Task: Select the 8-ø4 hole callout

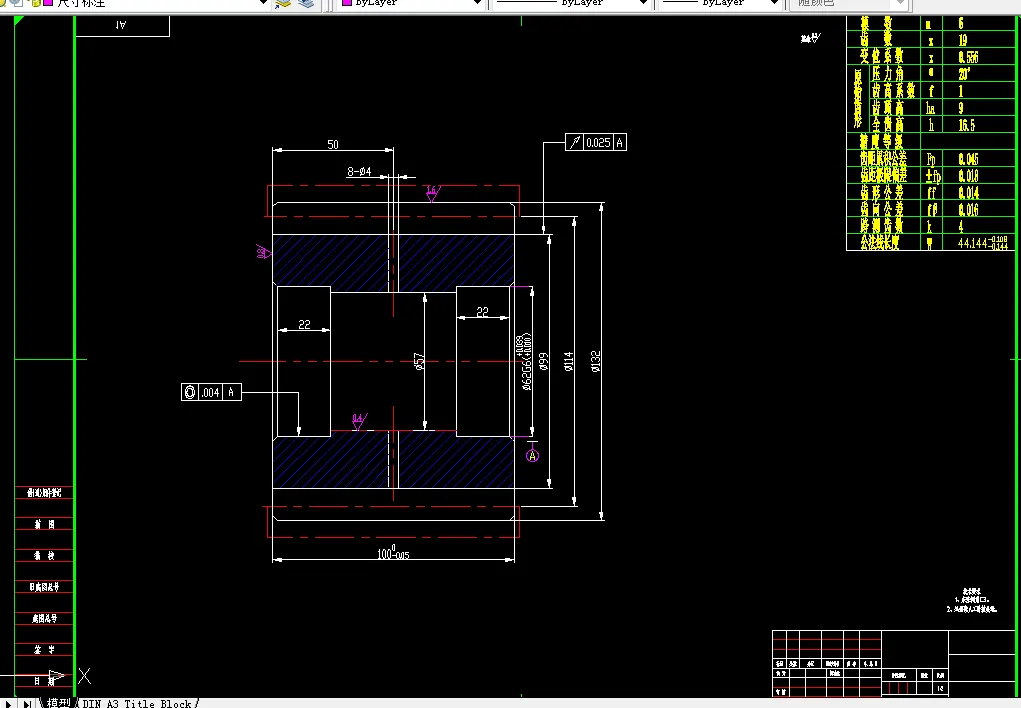Action: [359, 171]
